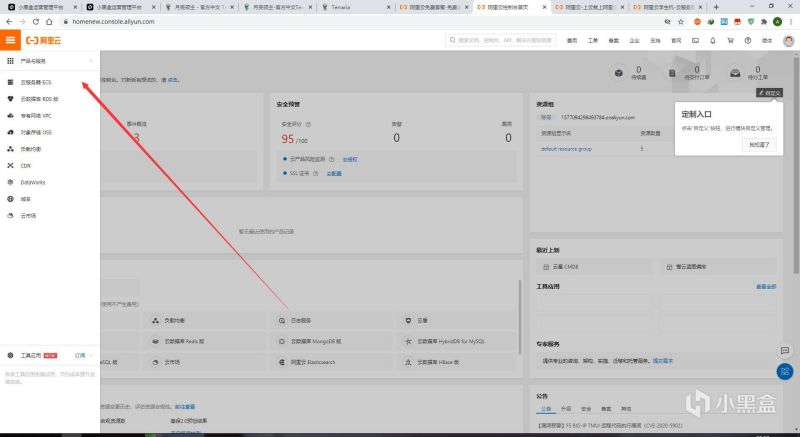Screen dimensions: 800x437
Task: Go to browser home page
Action: (49, 22)
